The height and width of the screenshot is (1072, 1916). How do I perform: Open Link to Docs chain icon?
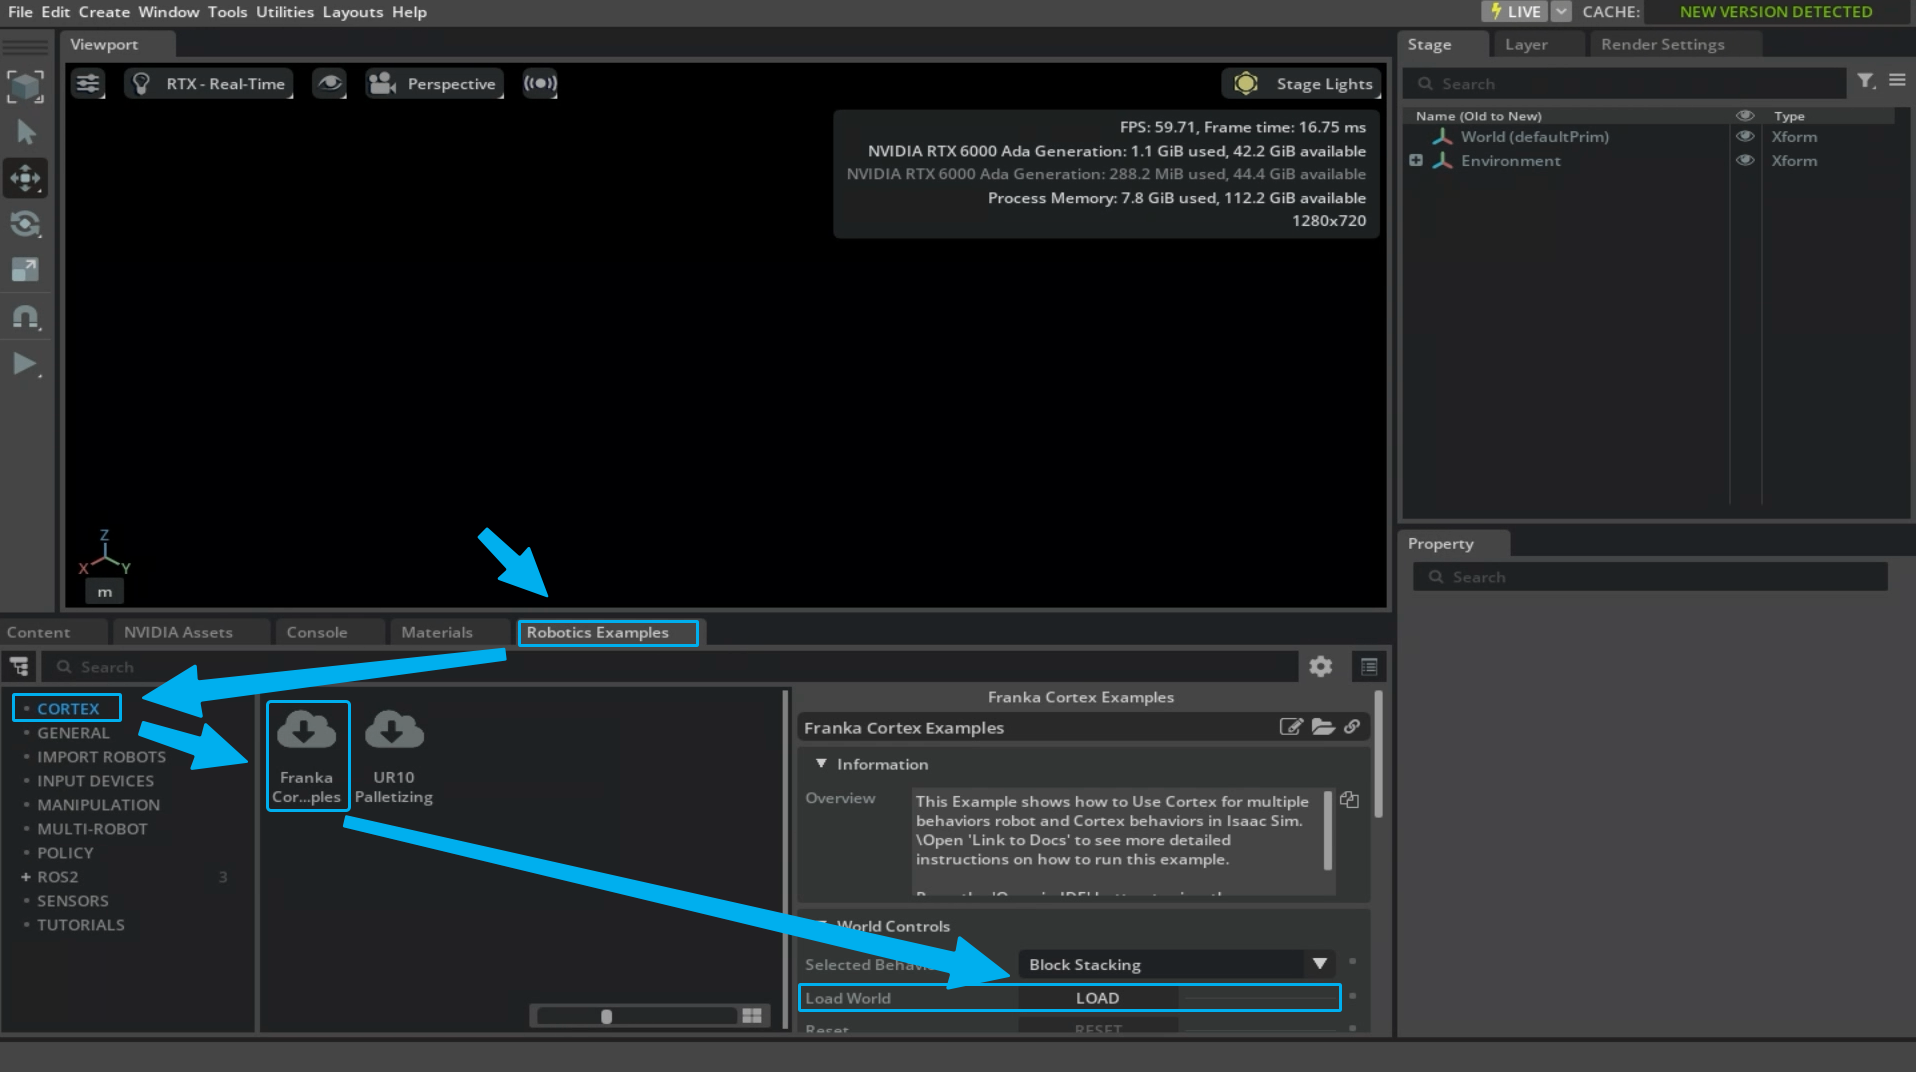click(1352, 727)
